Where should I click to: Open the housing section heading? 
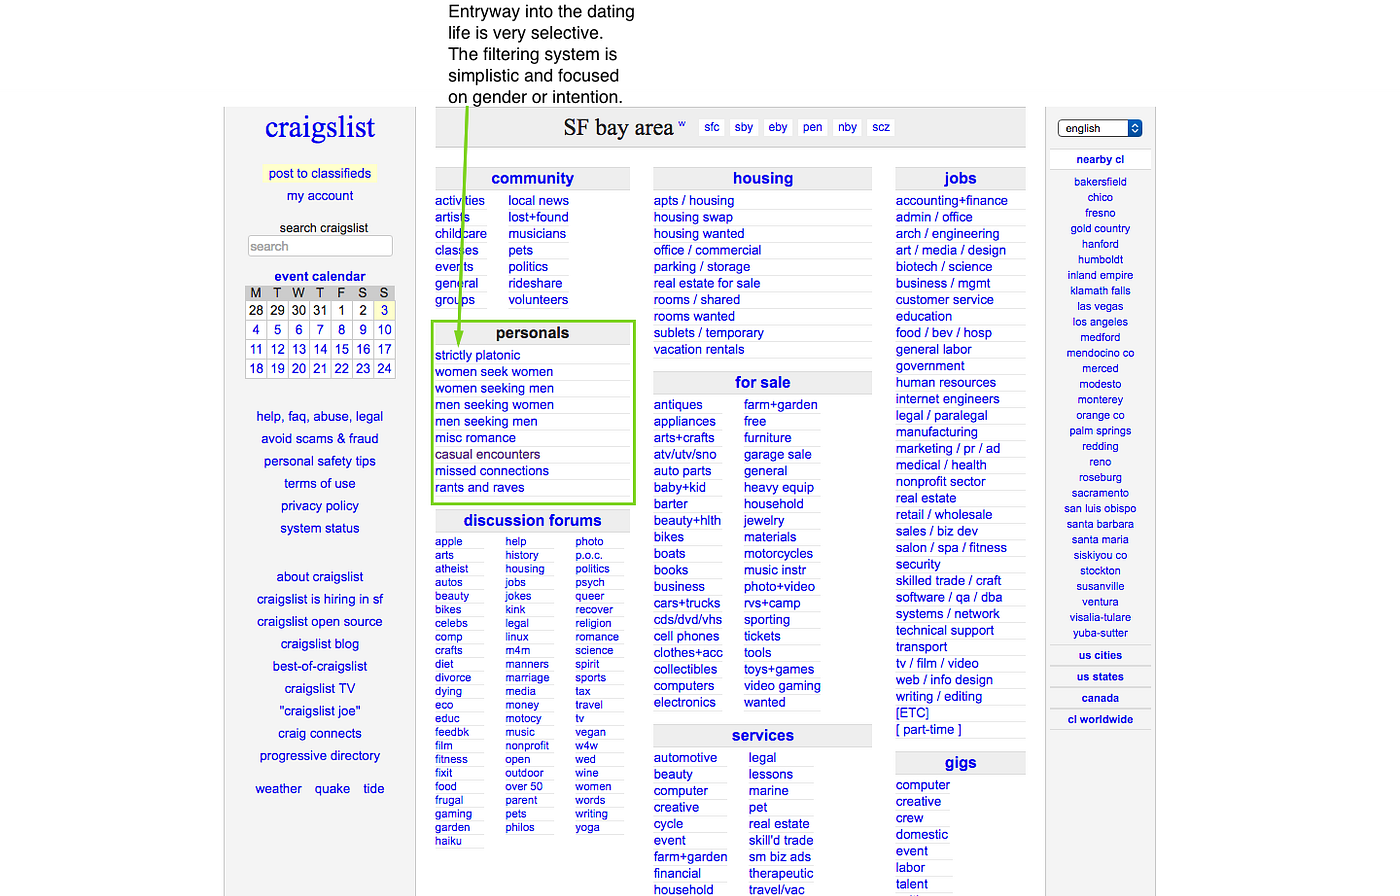coord(763,178)
